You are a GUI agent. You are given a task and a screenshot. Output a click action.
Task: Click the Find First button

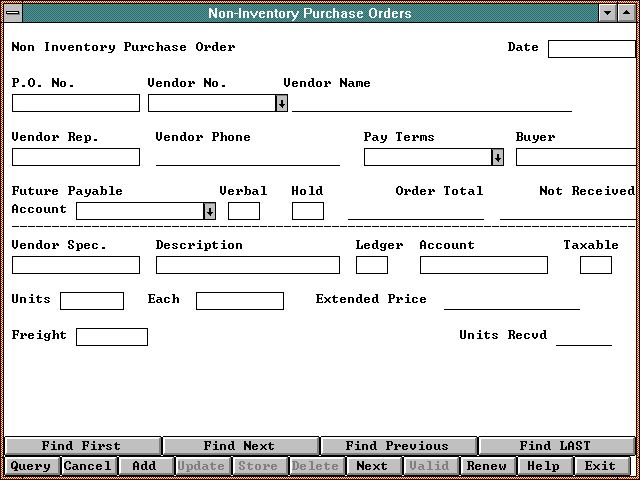coord(81,446)
